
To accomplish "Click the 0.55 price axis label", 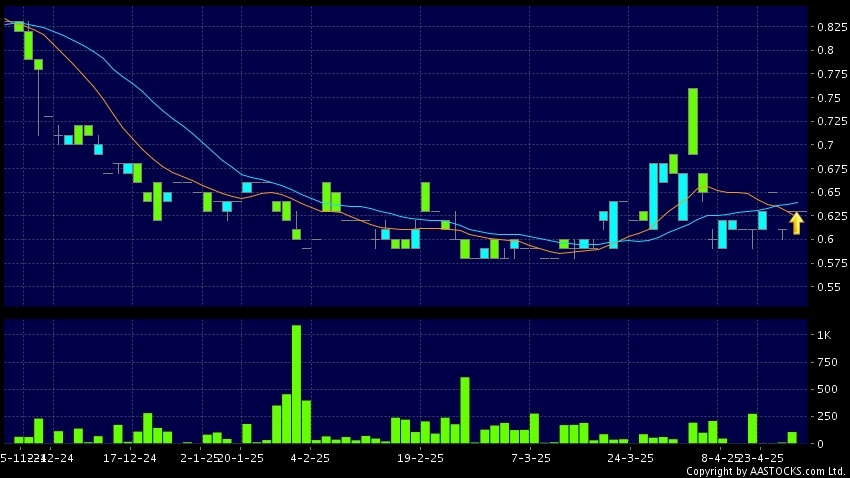I will pyautogui.click(x=829, y=287).
